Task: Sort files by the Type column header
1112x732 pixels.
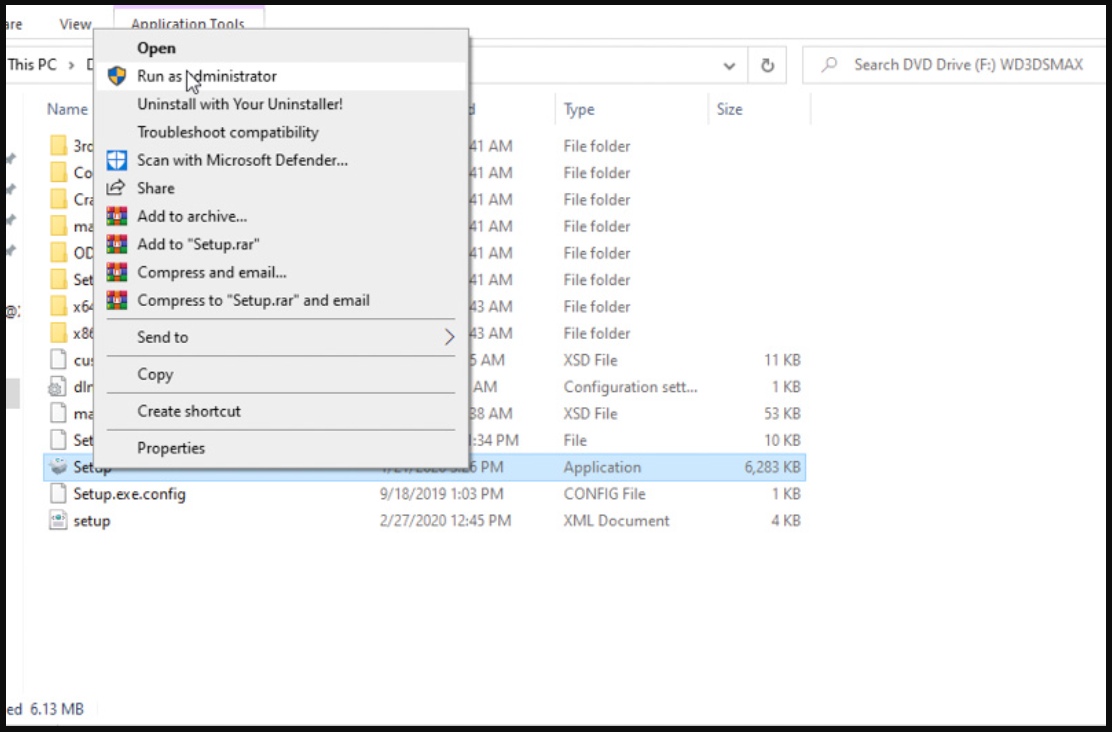Action: click(x=579, y=110)
